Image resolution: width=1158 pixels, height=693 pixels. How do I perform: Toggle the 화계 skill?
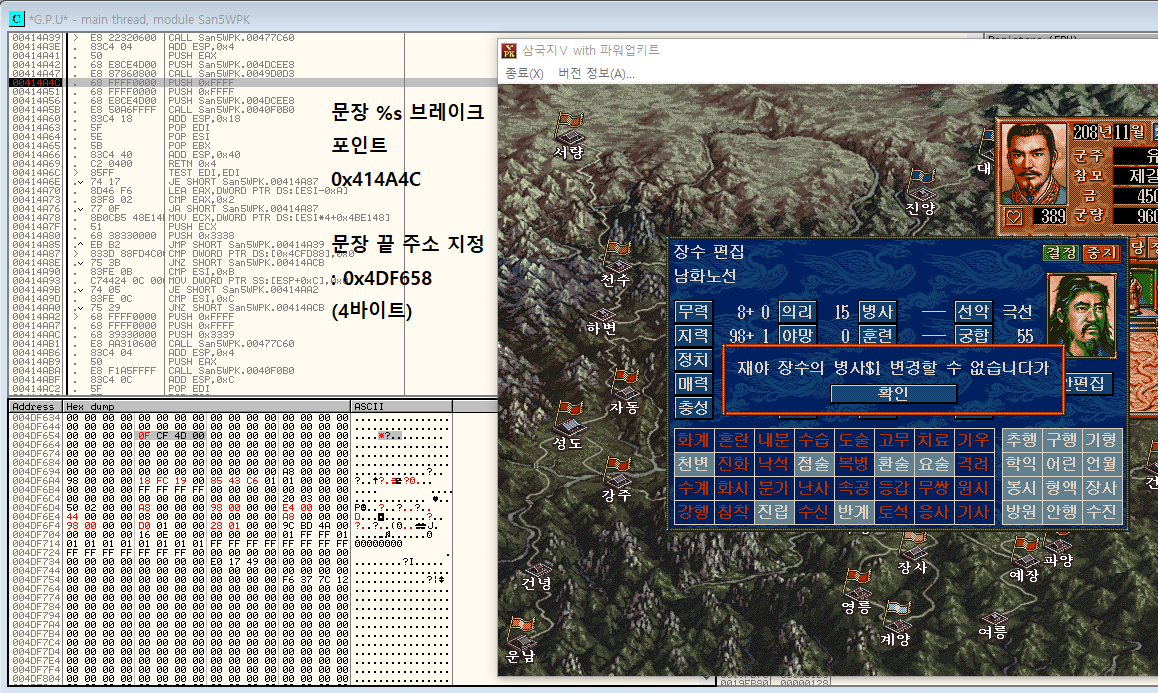(x=693, y=440)
